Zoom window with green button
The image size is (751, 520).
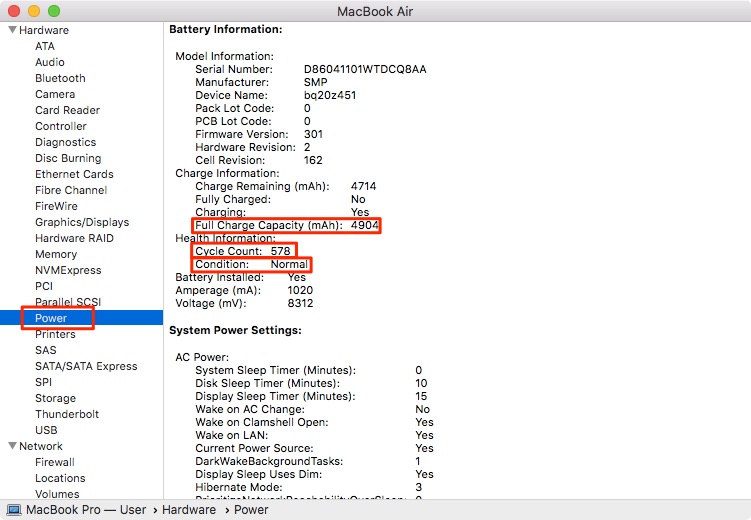click(54, 11)
